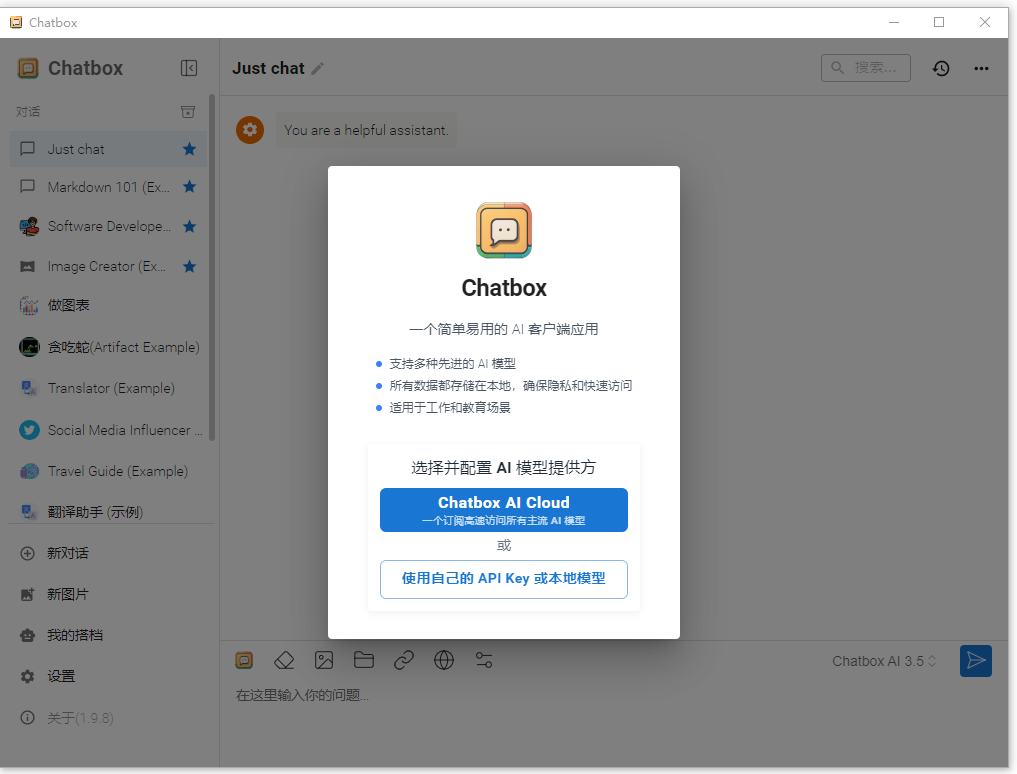Toggle star on Software Developer conversation
1017x774 pixels.
coord(189,226)
